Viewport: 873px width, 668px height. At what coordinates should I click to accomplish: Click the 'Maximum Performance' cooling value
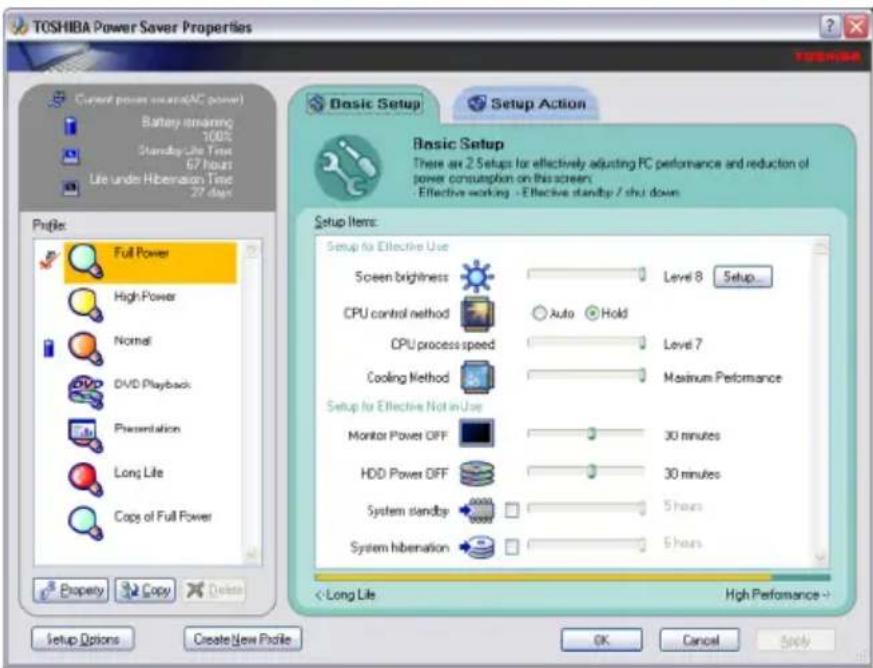(722, 377)
